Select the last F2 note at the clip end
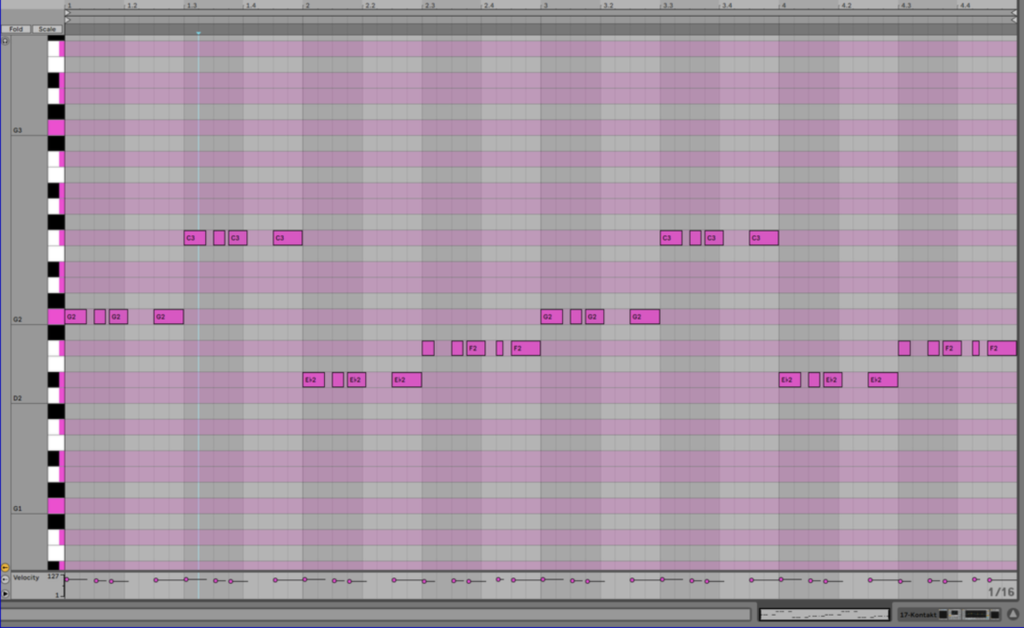Image resolution: width=1024 pixels, height=628 pixels. point(1002,348)
